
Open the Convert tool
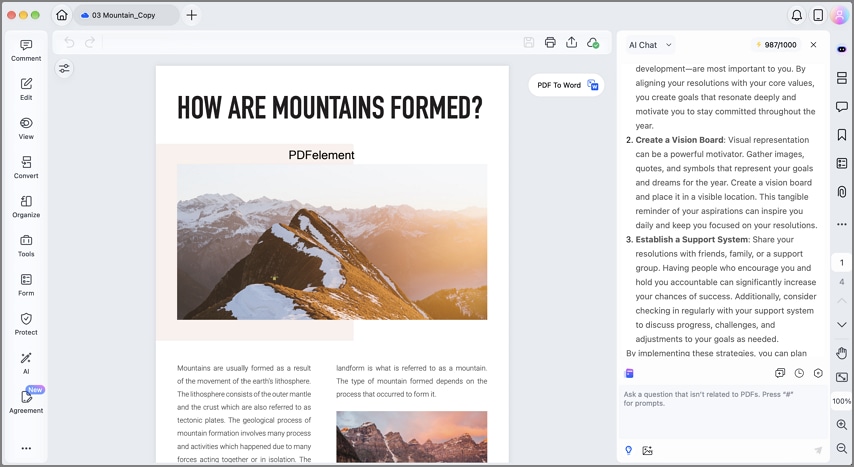coord(26,168)
